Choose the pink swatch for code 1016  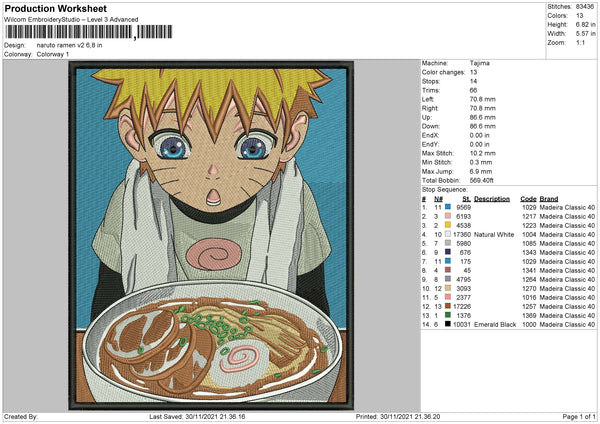(x=448, y=297)
